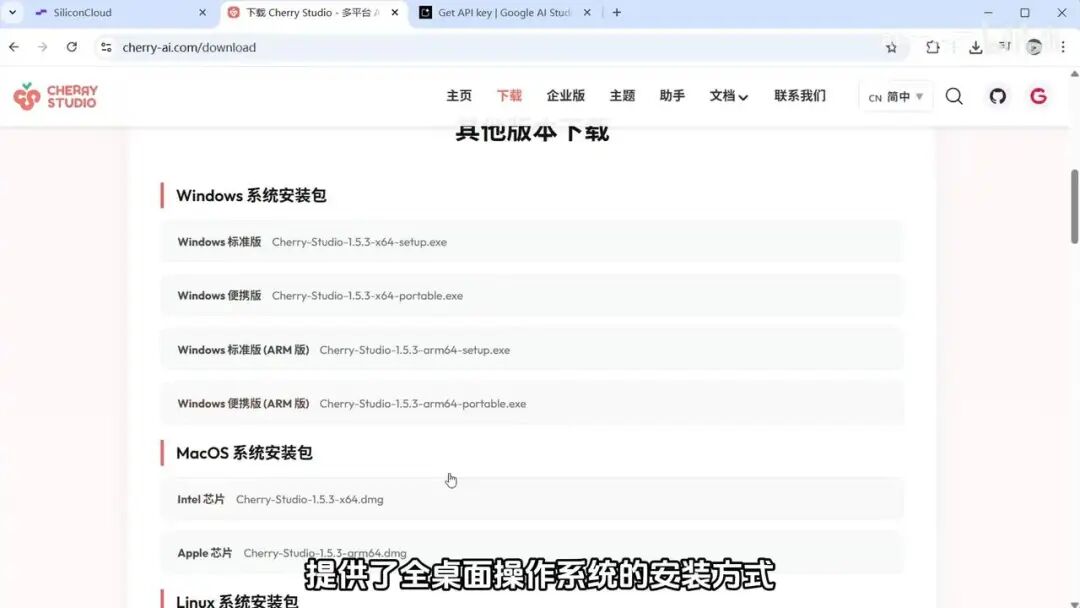Image resolution: width=1080 pixels, height=608 pixels.
Task: Go to 主页 in navigation
Action: pos(459,96)
